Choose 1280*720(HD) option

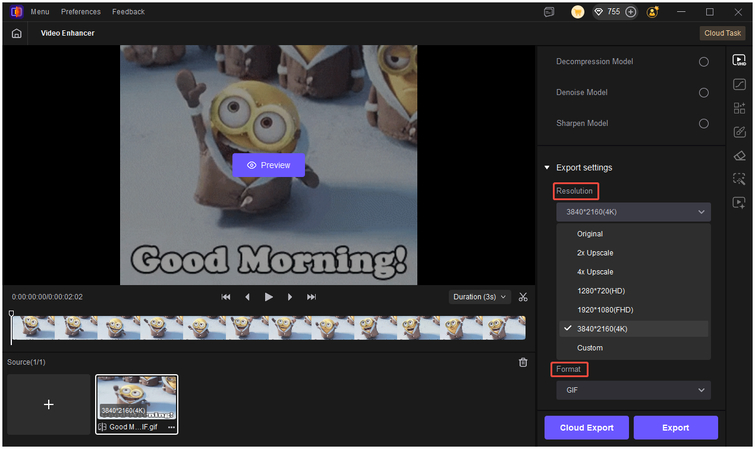pyautogui.click(x=633, y=291)
